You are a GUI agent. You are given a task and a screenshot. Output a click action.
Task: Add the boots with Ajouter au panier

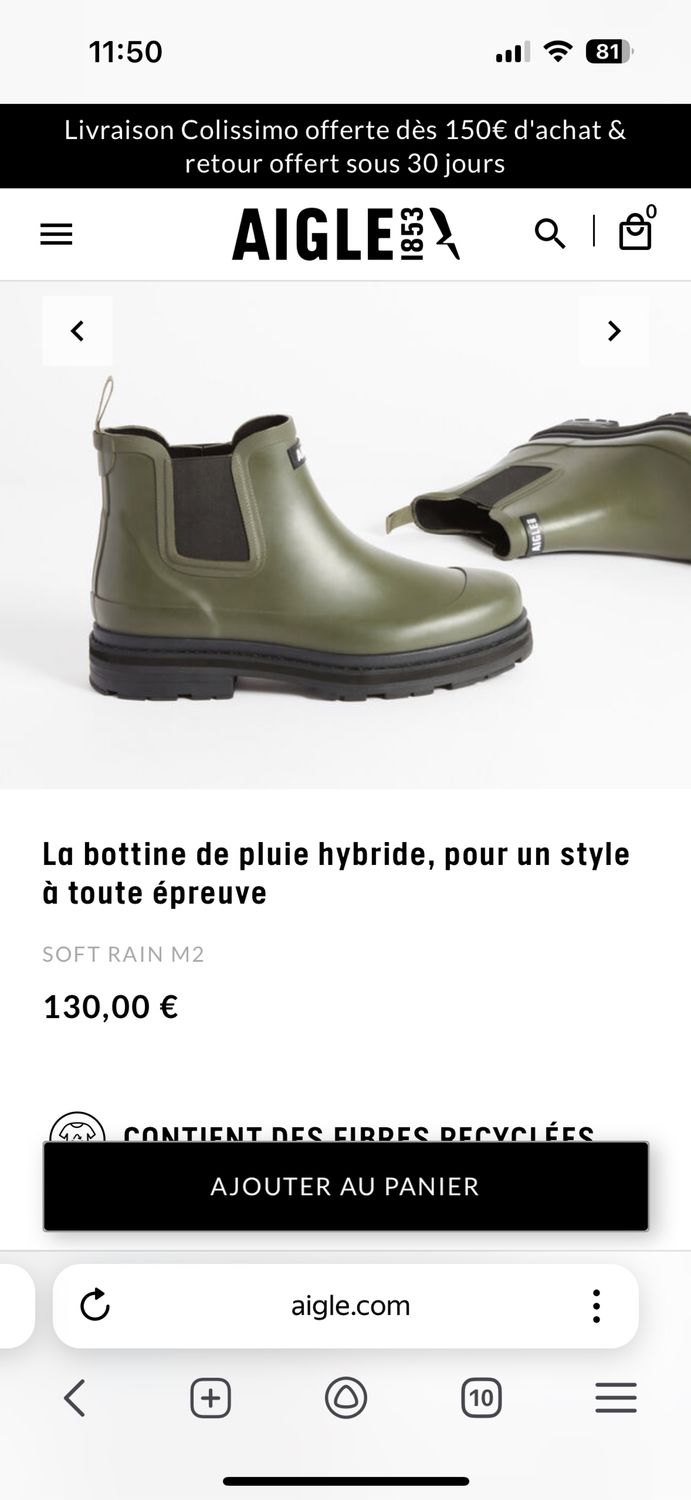click(346, 1186)
